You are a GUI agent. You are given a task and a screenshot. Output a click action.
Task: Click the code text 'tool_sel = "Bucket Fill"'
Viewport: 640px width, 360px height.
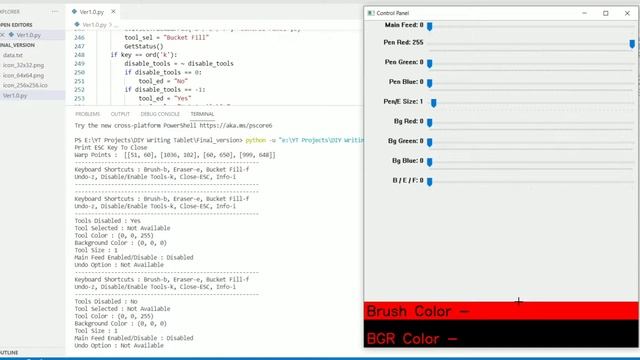coord(167,38)
